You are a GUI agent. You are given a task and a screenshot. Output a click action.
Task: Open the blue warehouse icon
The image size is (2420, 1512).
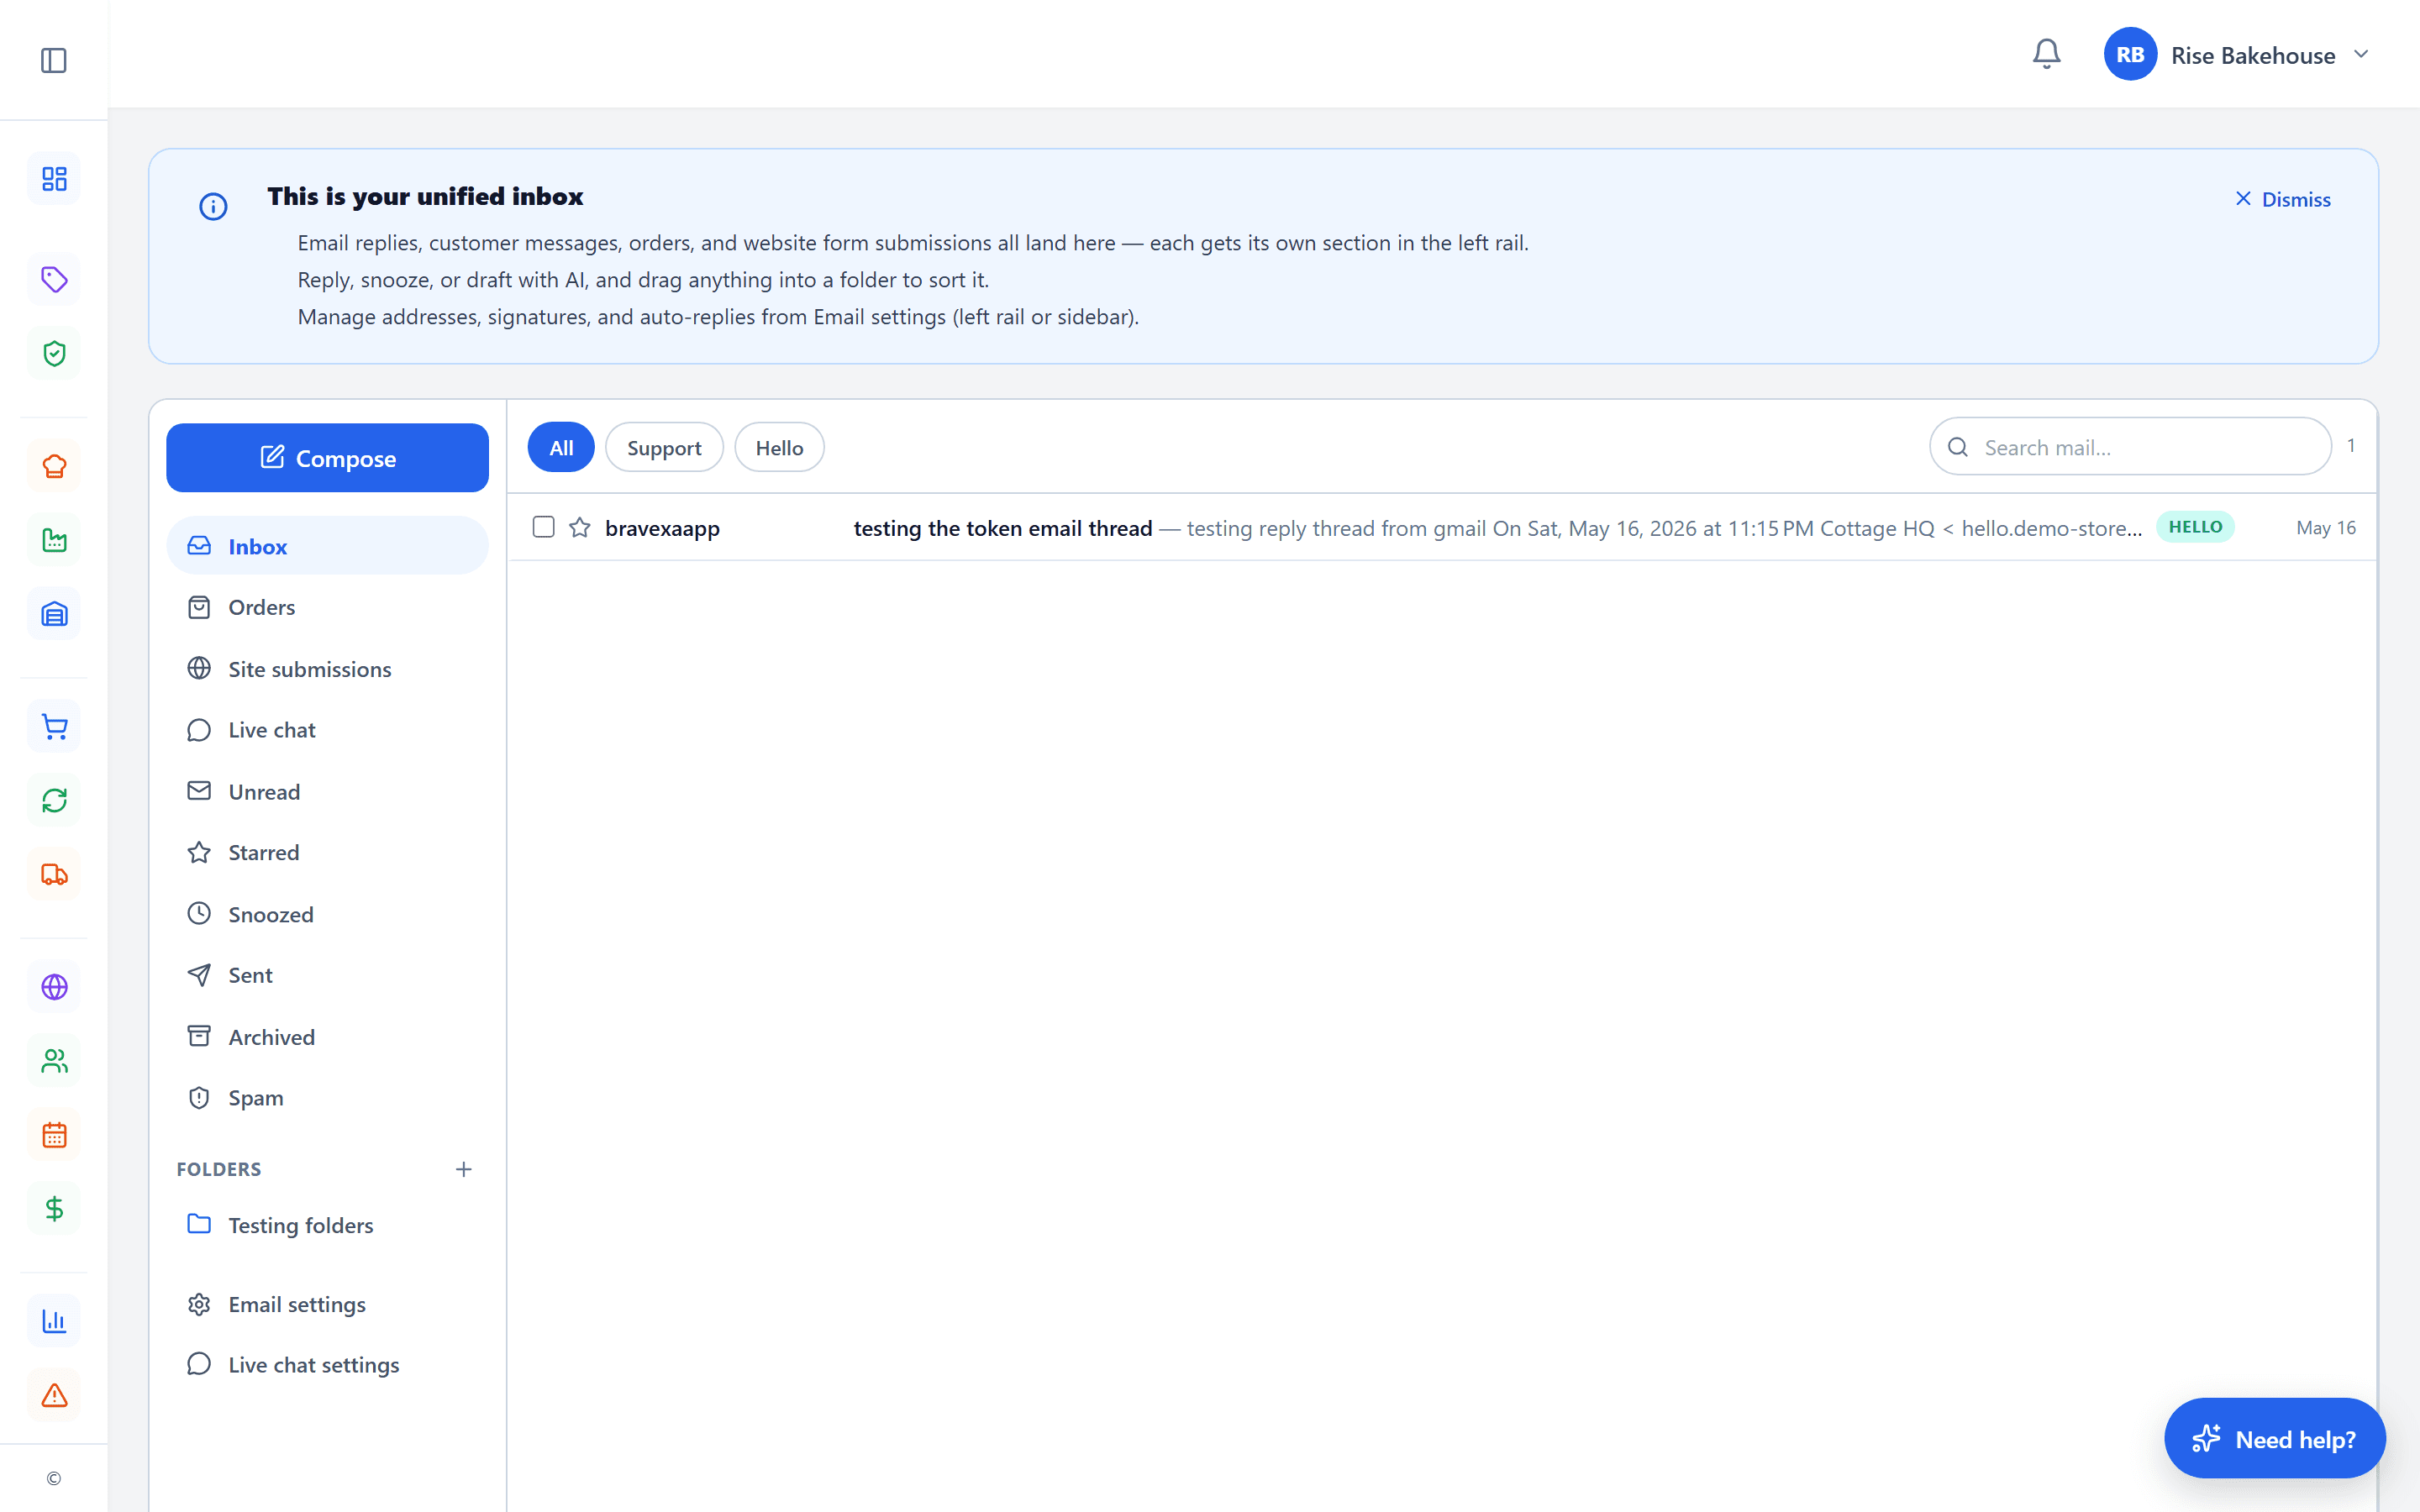pos(54,614)
